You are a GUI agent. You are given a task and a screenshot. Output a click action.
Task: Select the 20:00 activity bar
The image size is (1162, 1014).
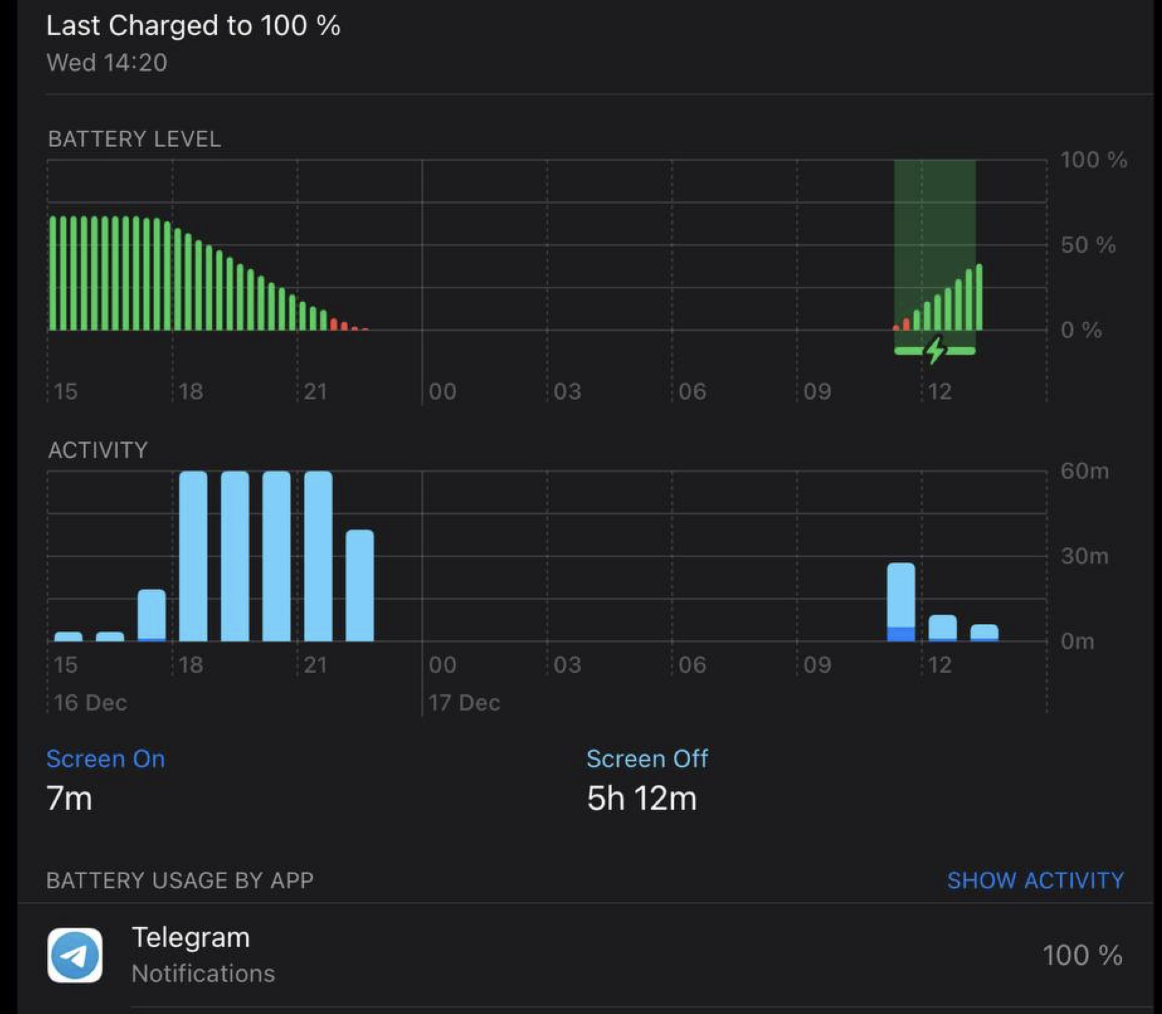coord(277,556)
